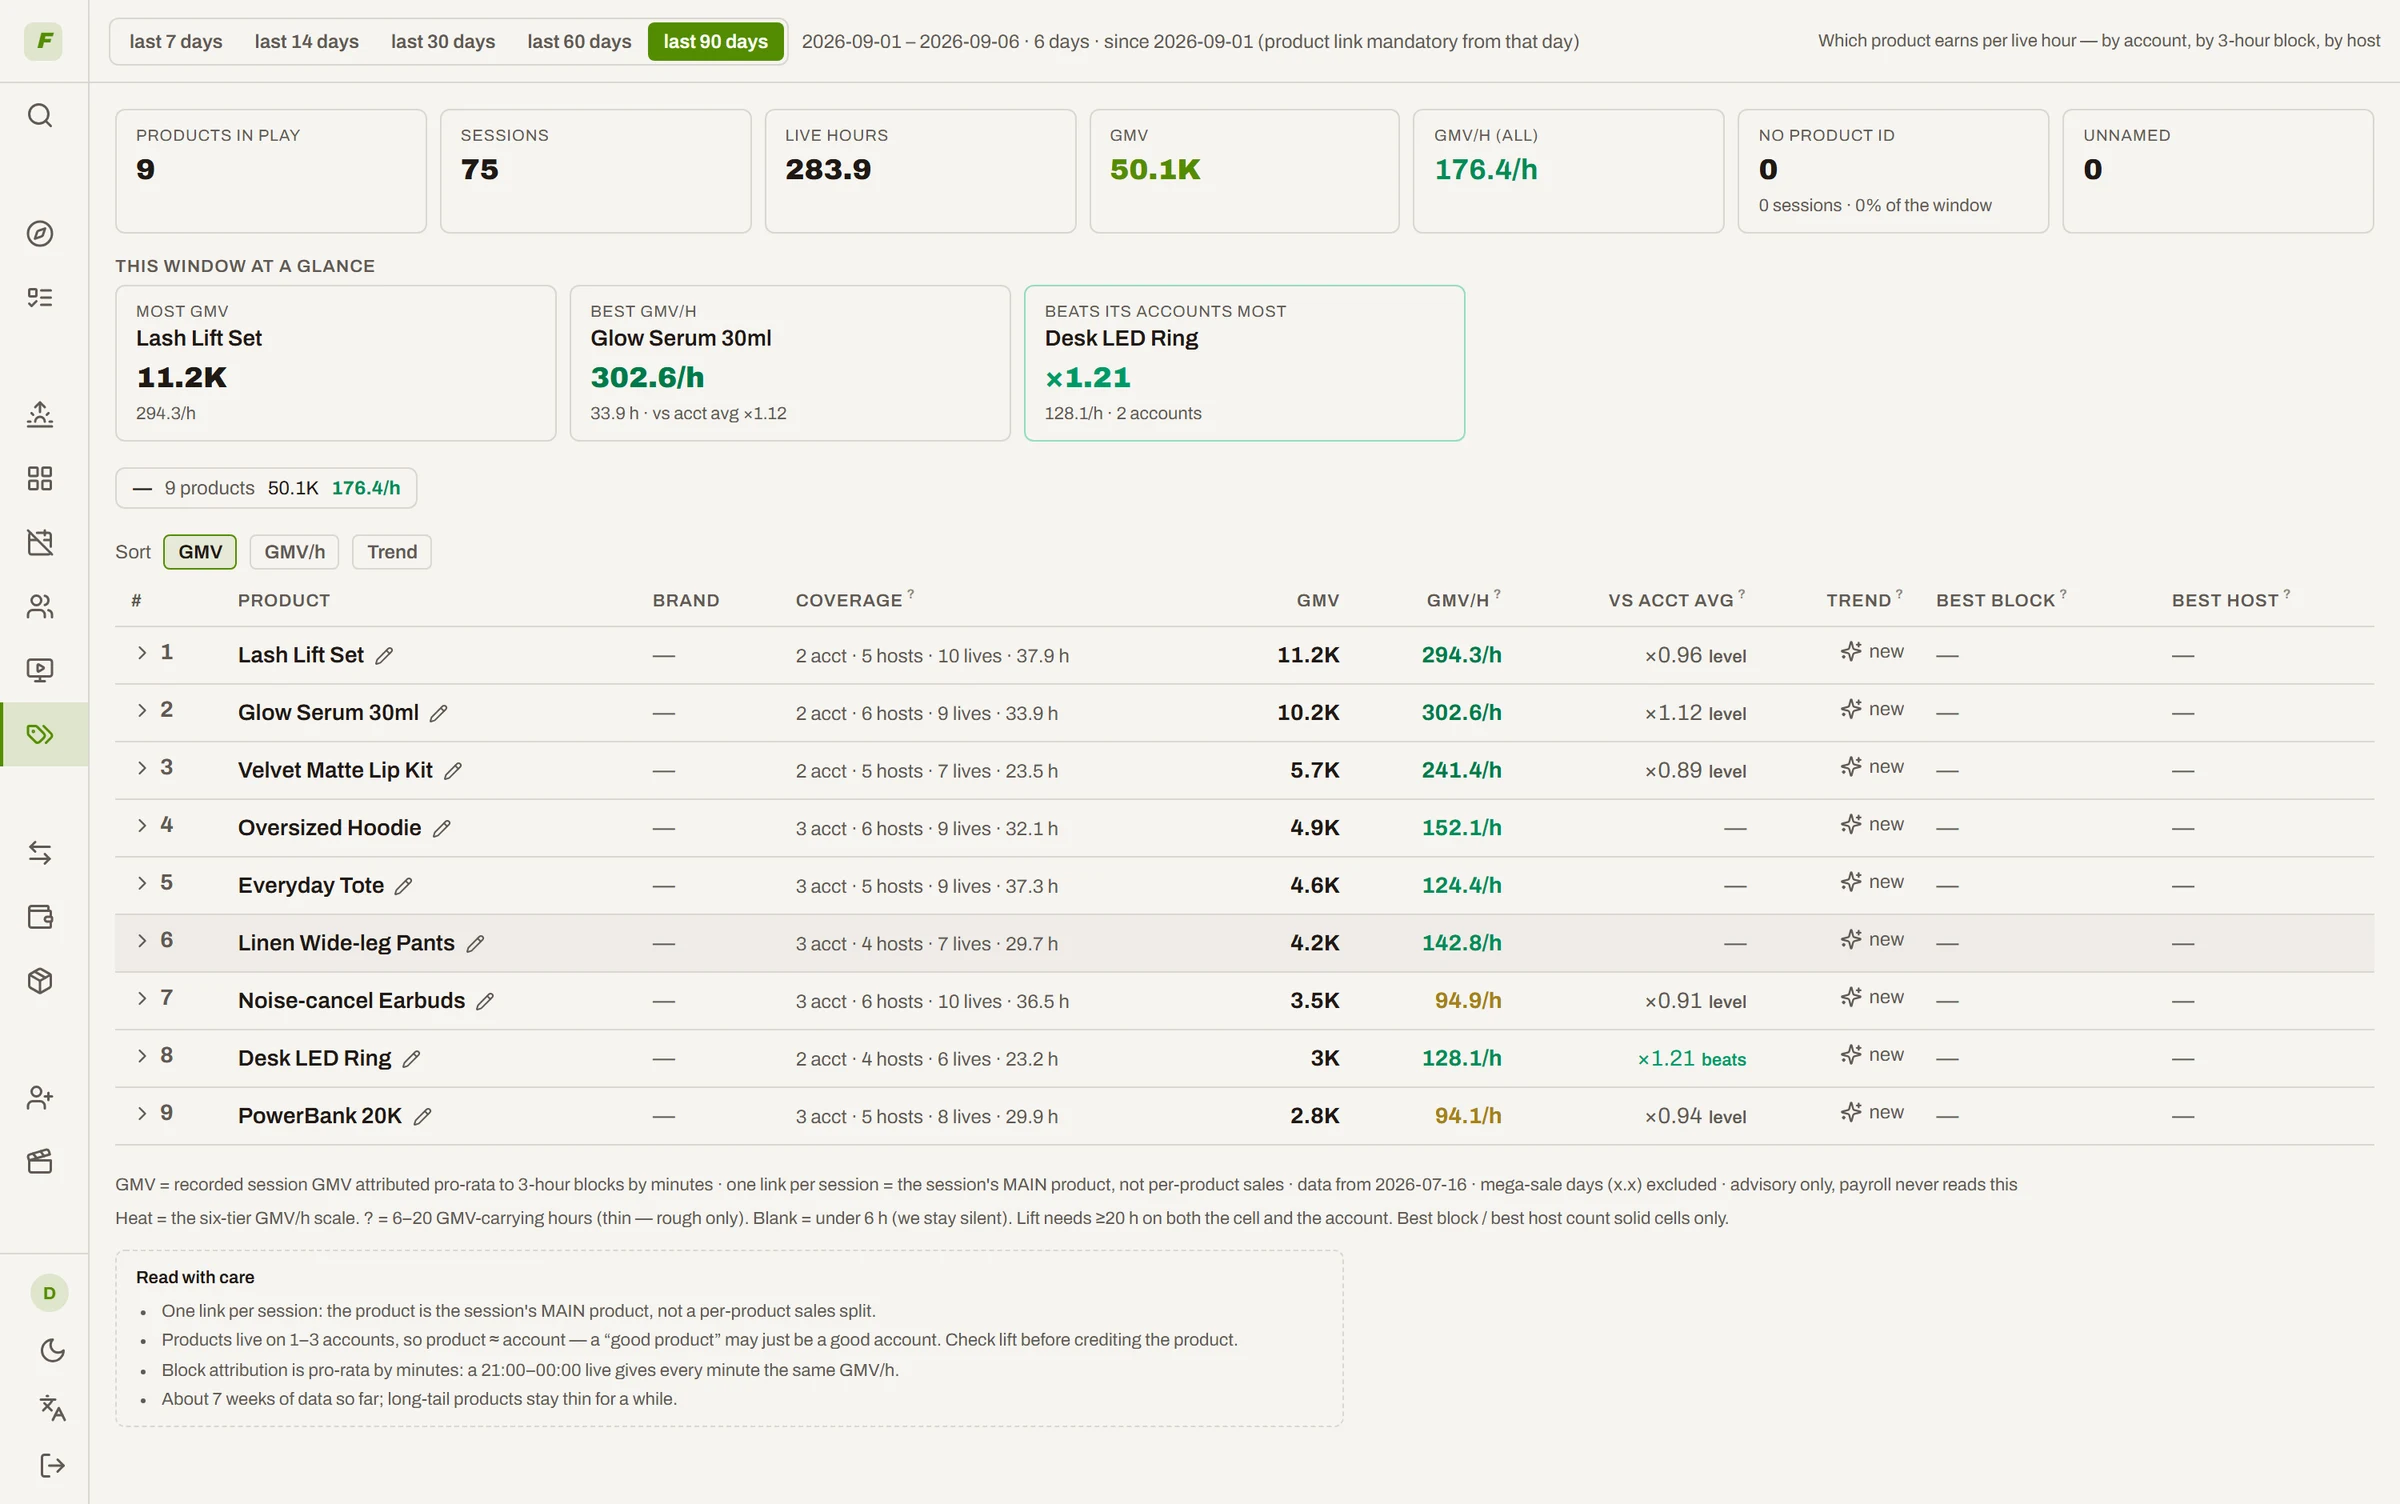The height and width of the screenshot is (1504, 2400).
Task: Edit the Velvet Matte Lip Kit pencil
Action: point(452,771)
